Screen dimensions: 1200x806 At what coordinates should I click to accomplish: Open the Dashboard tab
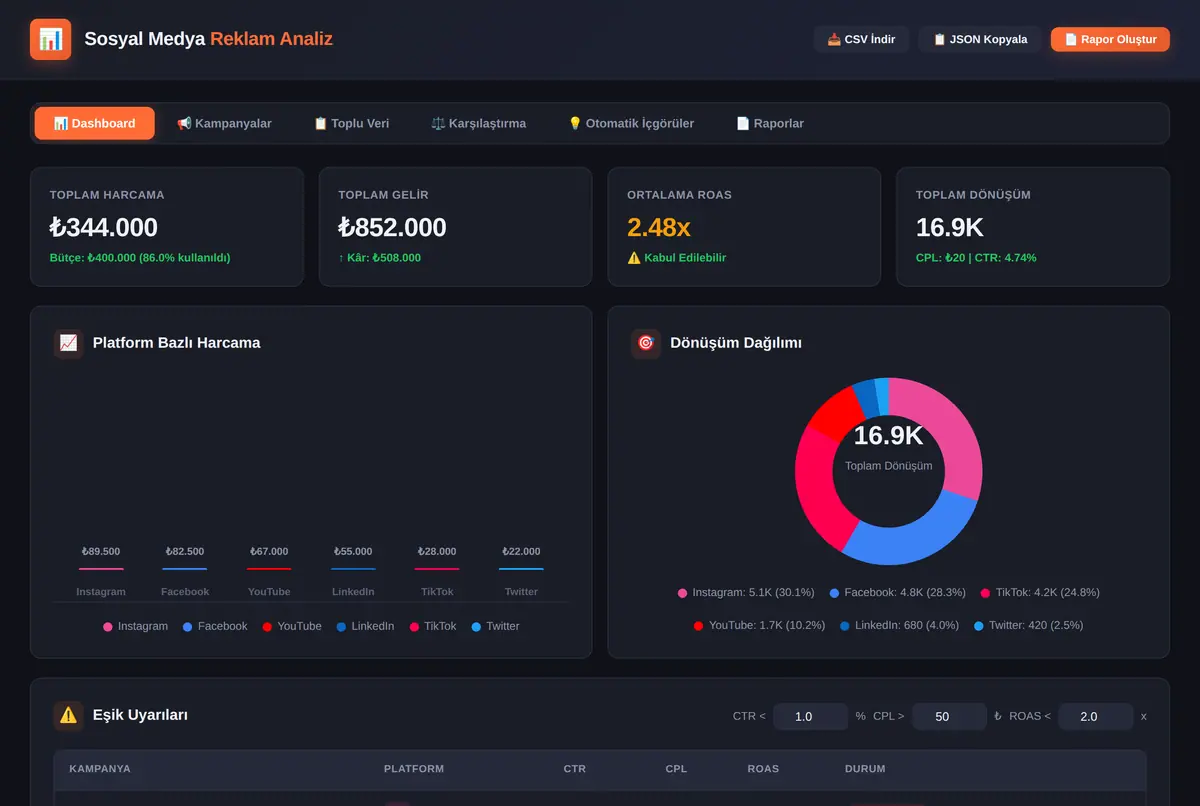click(95, 123)
